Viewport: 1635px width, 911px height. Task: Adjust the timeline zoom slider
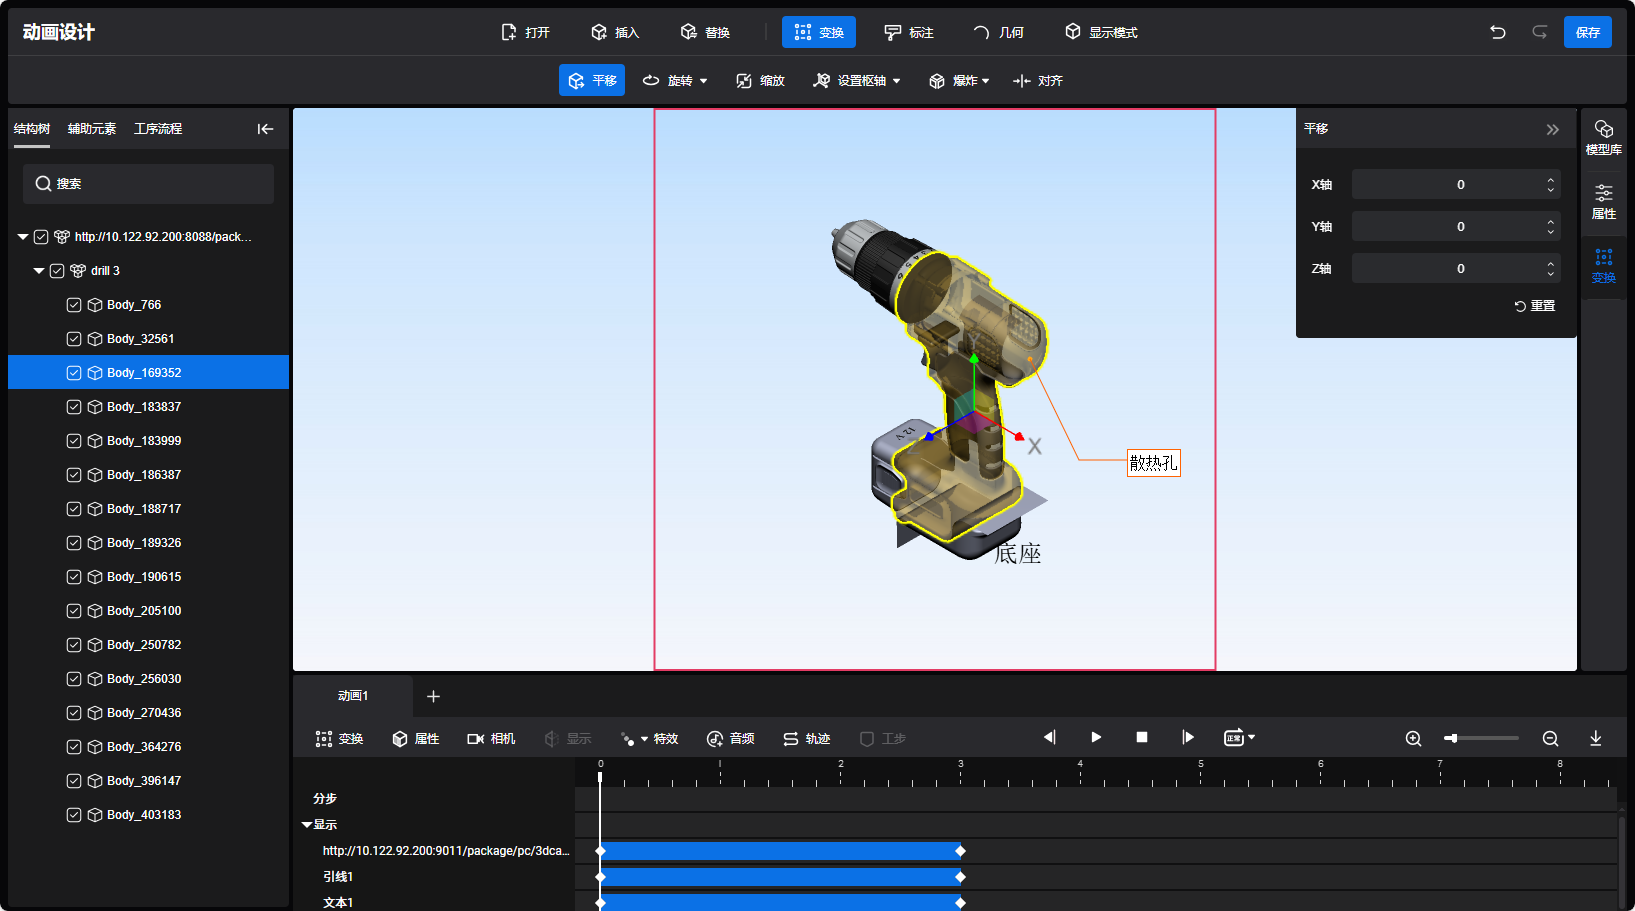click(x=1452, y=739)
